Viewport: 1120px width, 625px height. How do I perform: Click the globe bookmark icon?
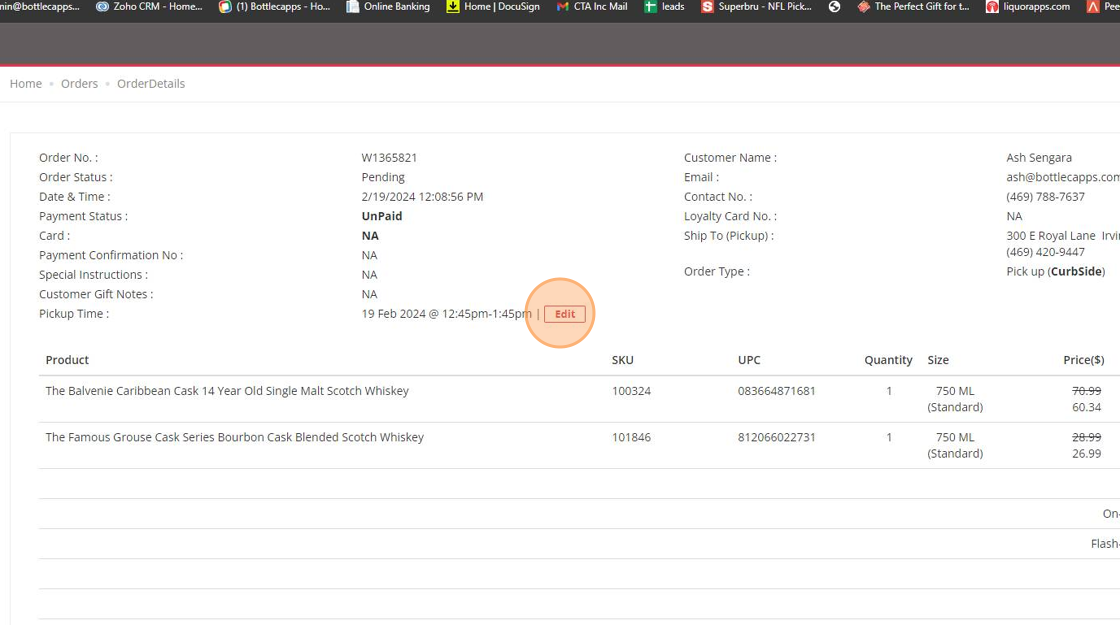pos(834,6)
